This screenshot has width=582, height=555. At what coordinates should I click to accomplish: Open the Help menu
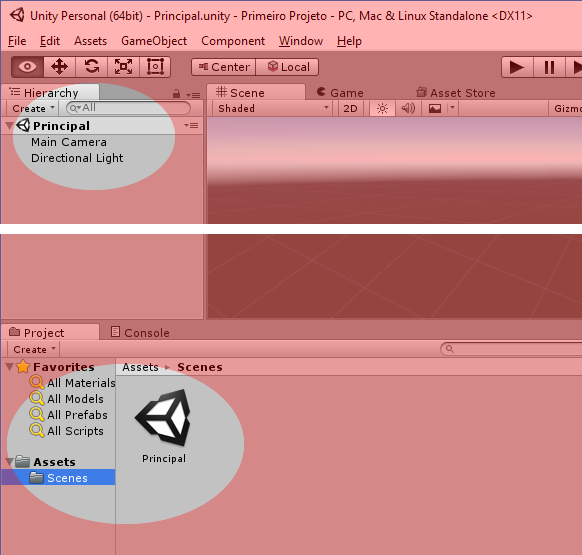pos(349,41)
